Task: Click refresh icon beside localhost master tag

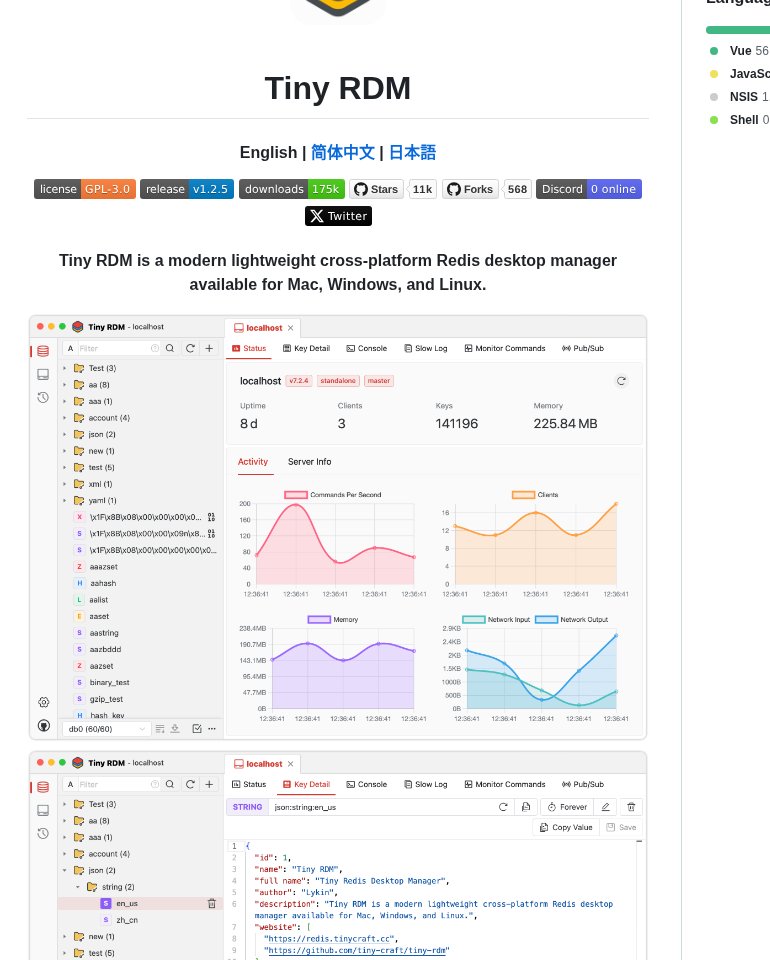Action: click(x=621, y=381)
